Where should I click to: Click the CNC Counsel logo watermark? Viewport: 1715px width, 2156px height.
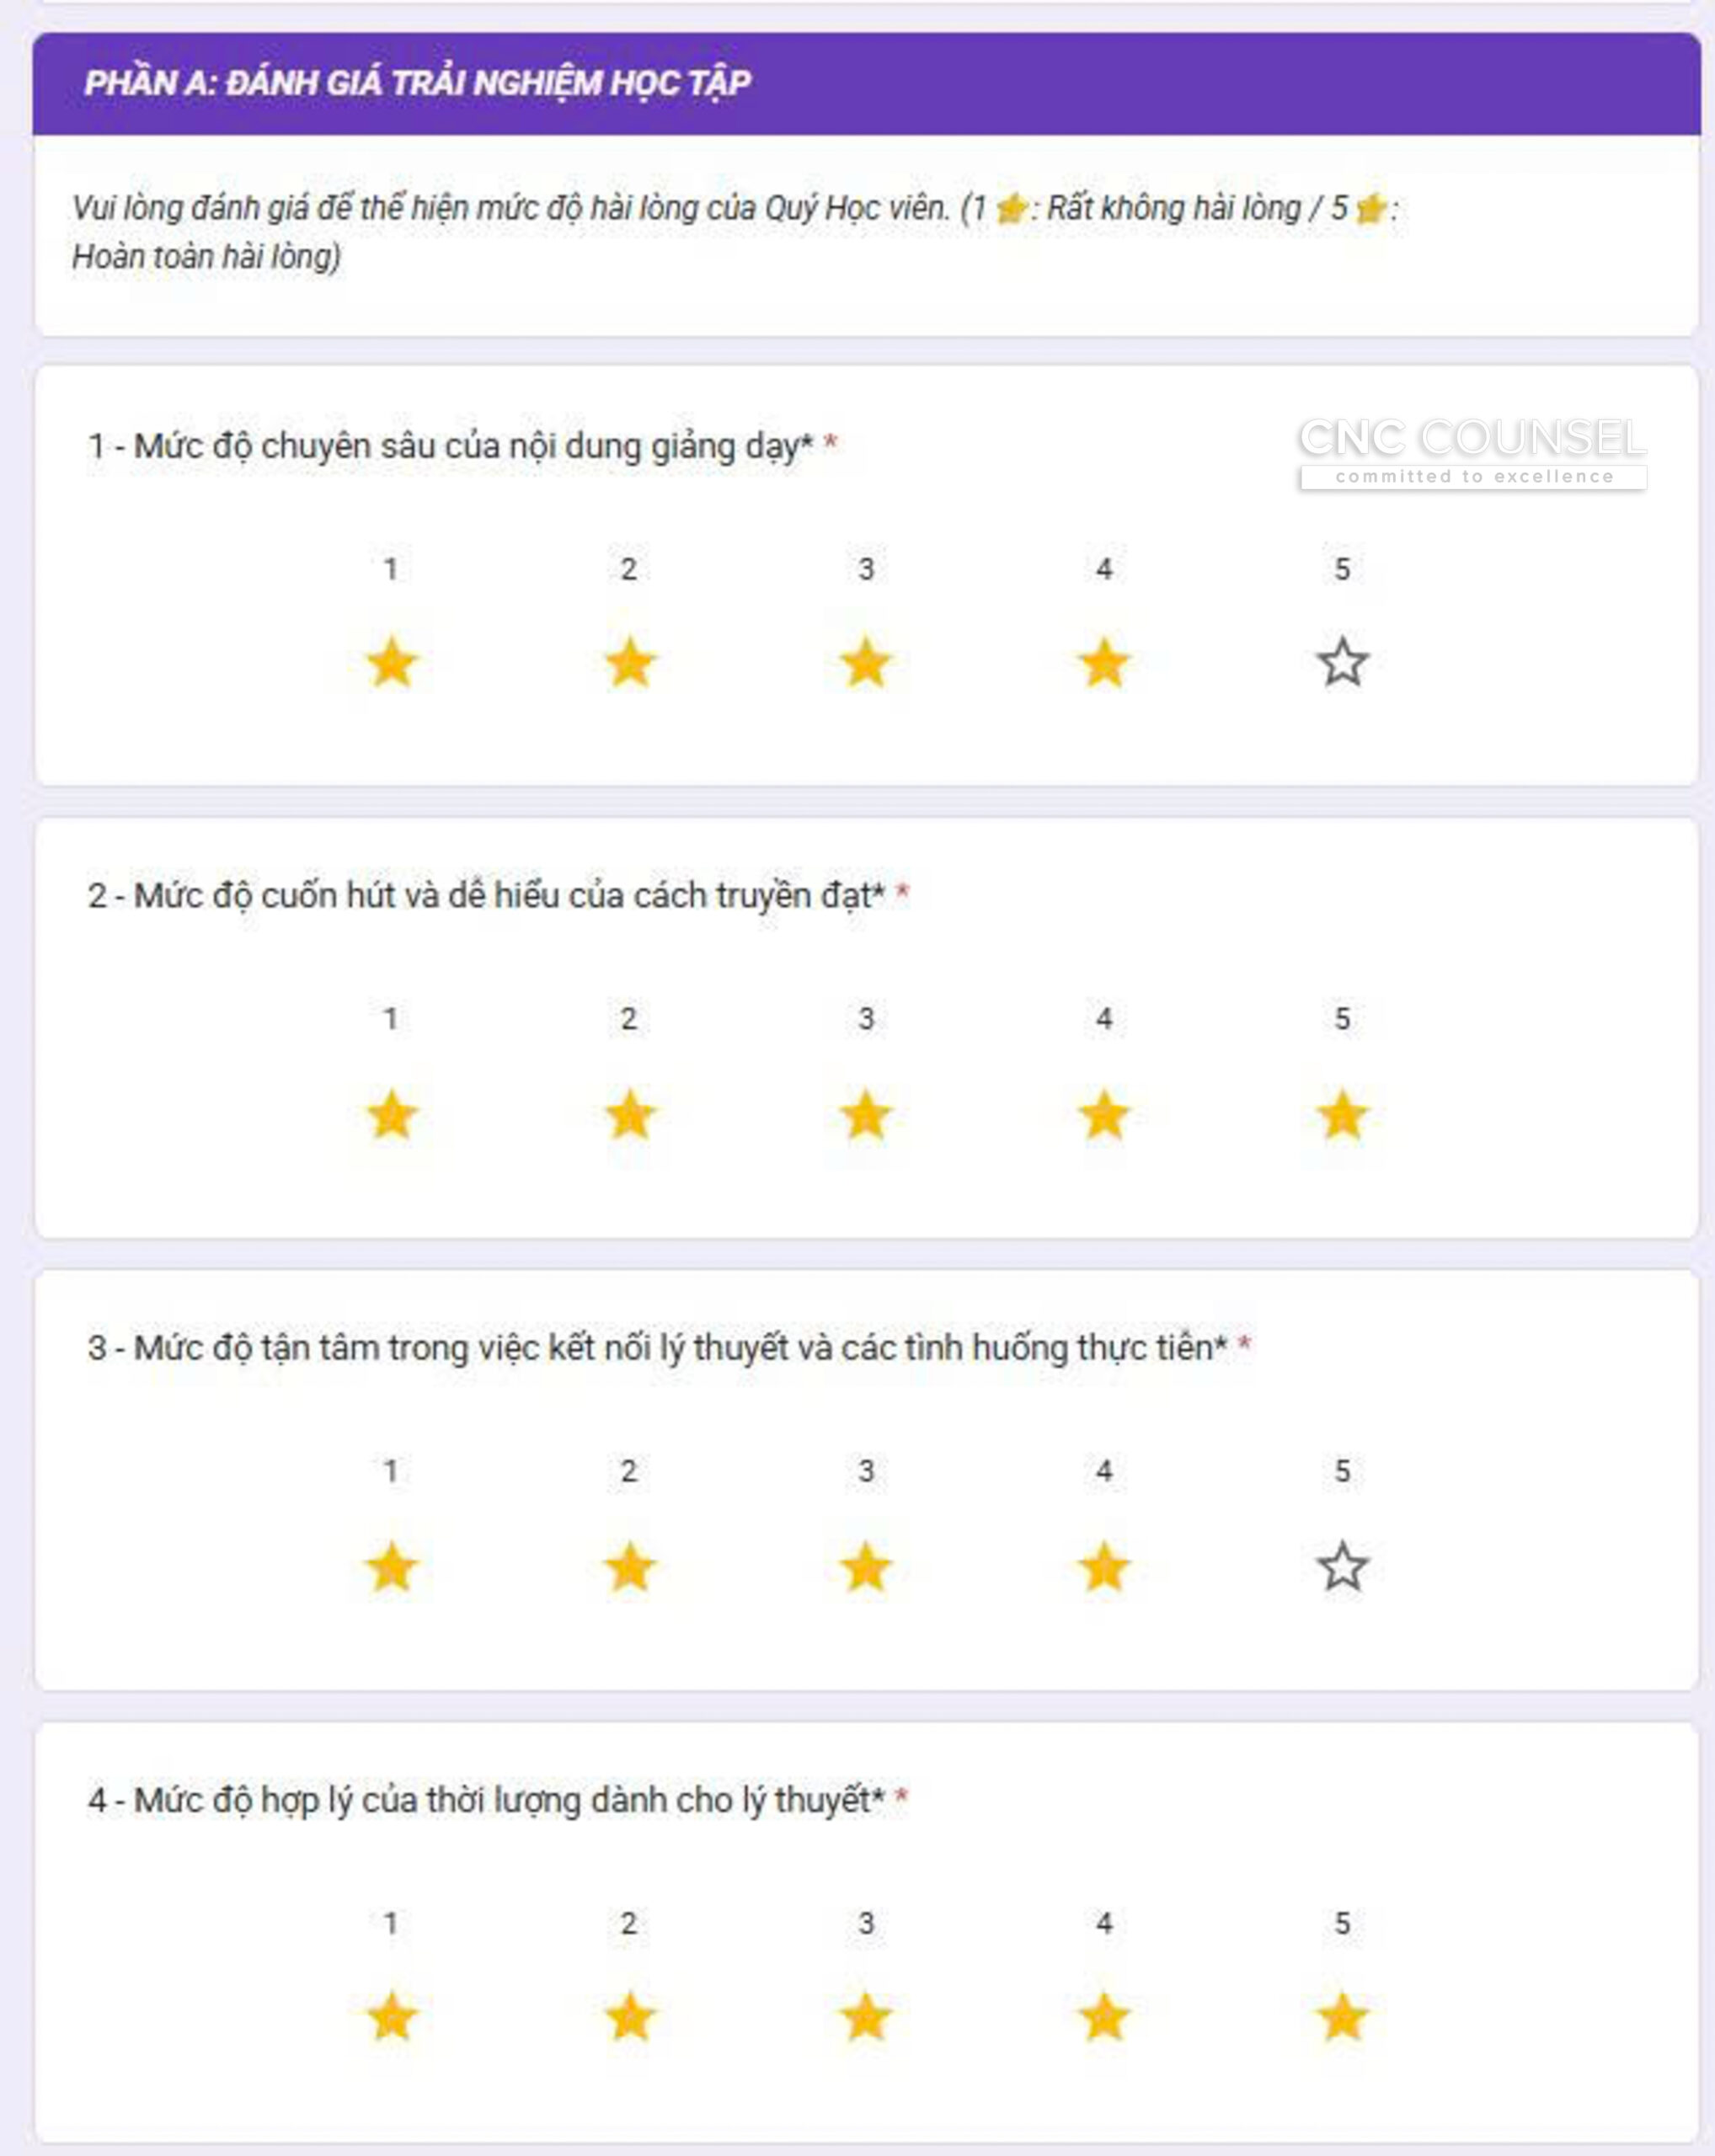click(1472, 451)
